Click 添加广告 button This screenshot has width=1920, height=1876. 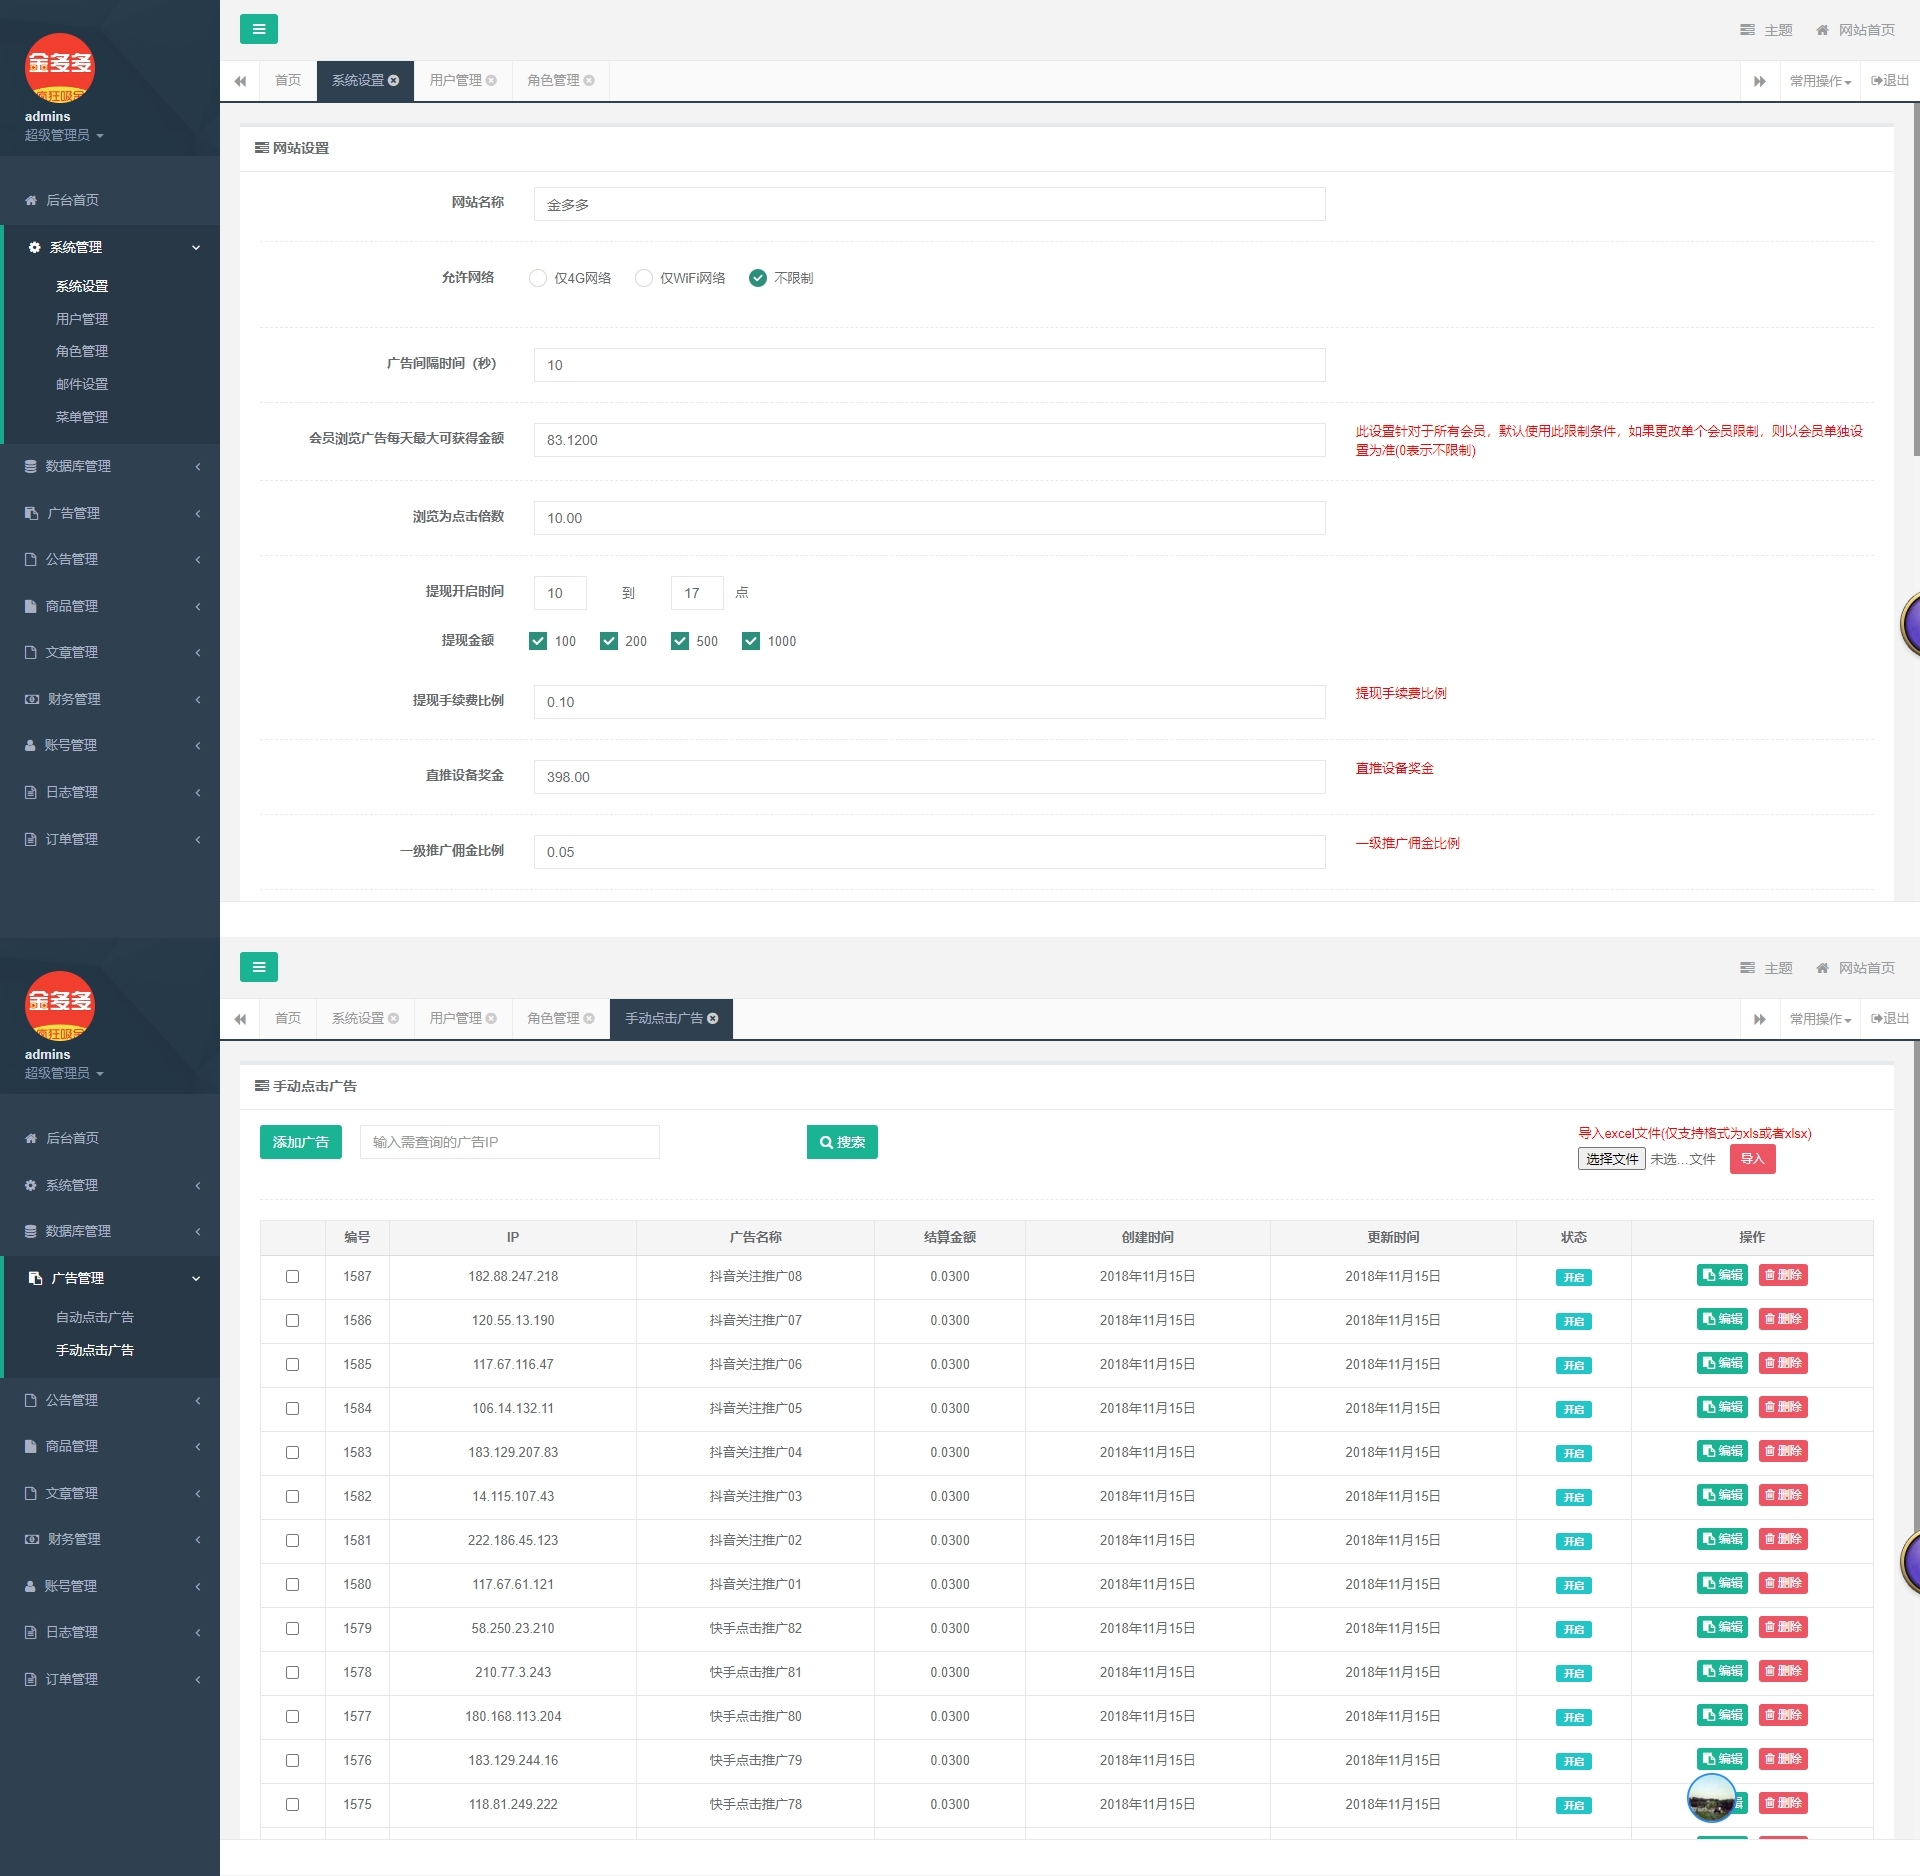click(301, 1142)
